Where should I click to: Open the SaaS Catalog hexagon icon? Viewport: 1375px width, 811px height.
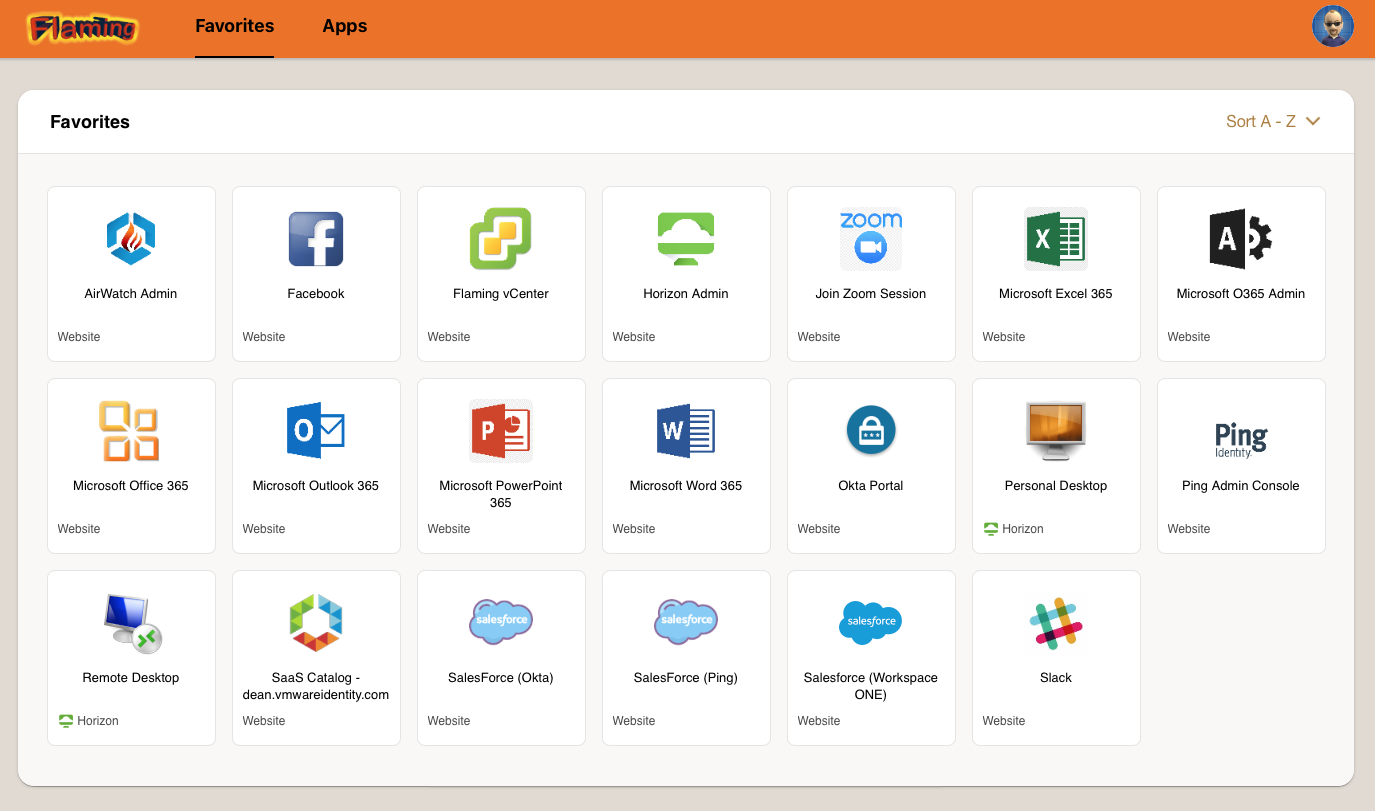pos(316,623)
